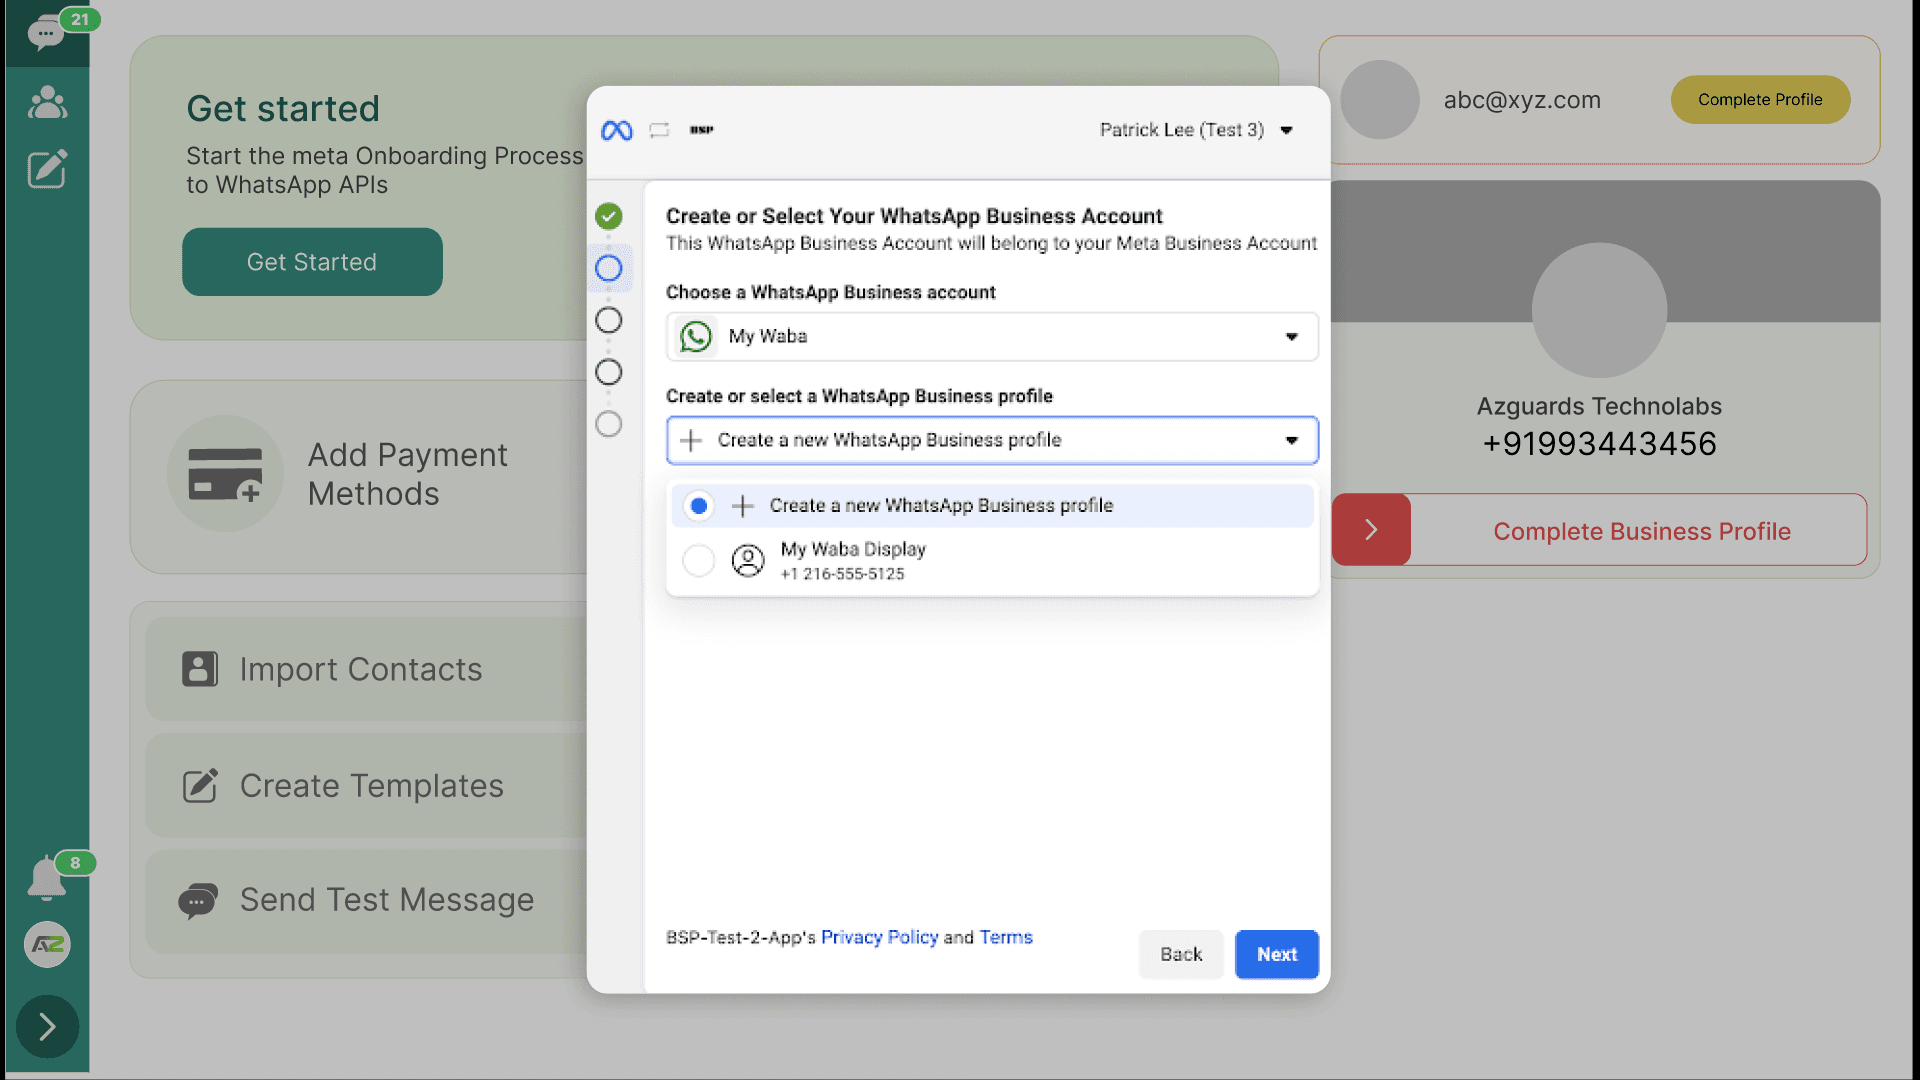Click the payment card icon
This screenshot has height=1080, width=1920.
tap(225, 474)
